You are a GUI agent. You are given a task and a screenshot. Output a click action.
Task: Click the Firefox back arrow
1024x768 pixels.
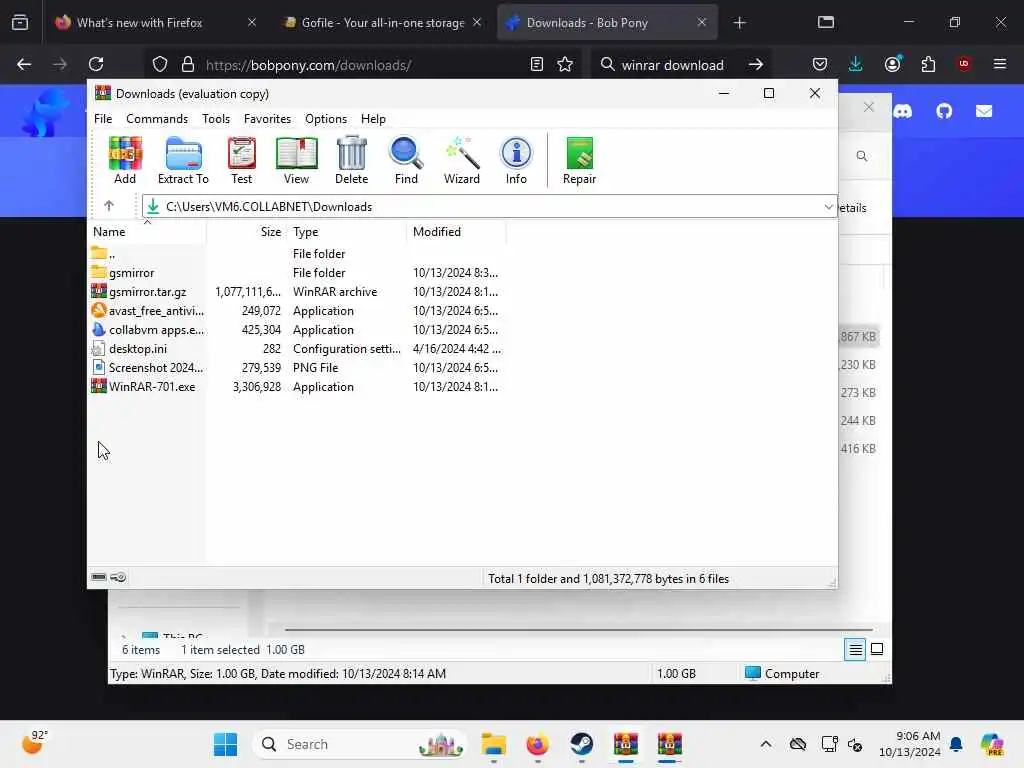point(24,64)
